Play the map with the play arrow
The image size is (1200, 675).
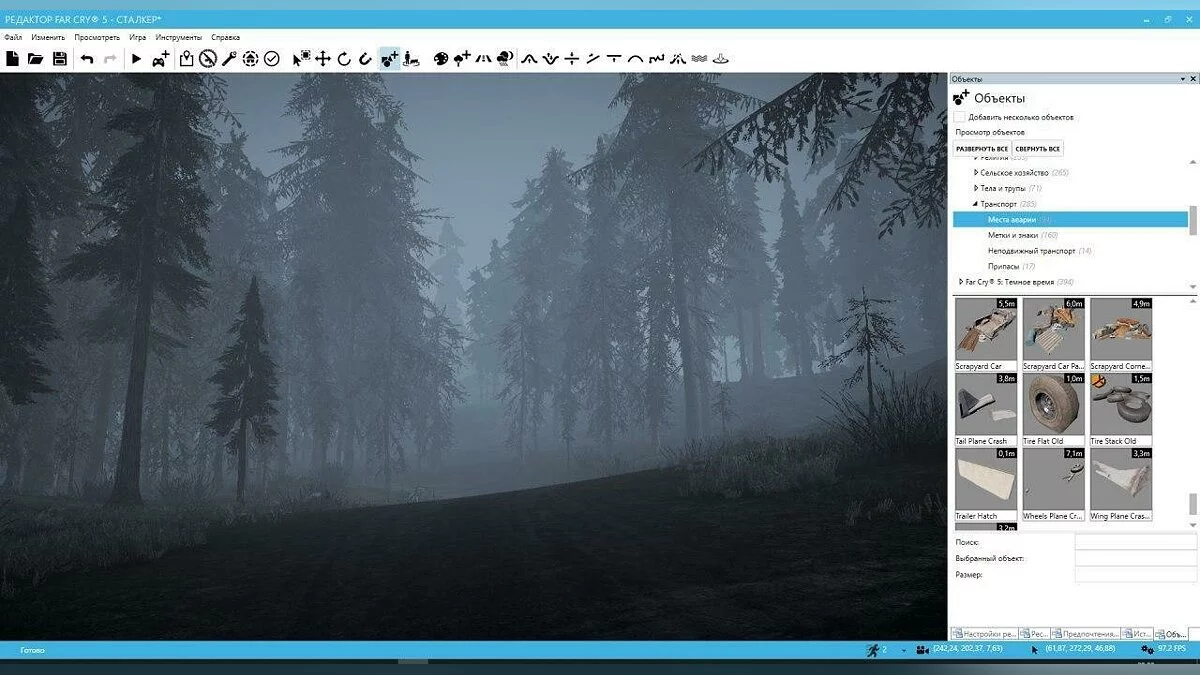pyautogui.click(x=137, y=59)
